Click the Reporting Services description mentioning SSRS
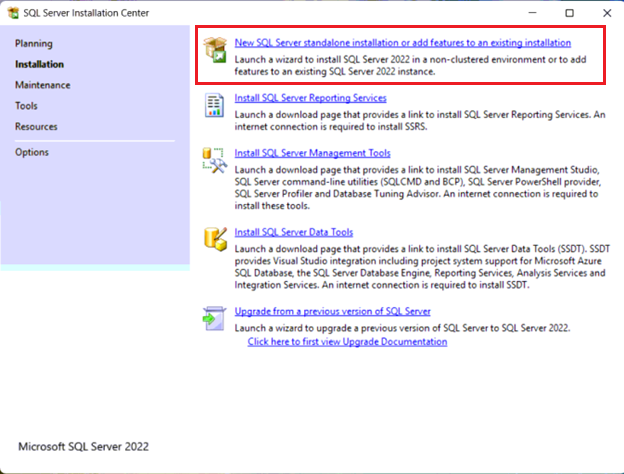The height and width of the screenshot is (474, 624). coord(420,121)
